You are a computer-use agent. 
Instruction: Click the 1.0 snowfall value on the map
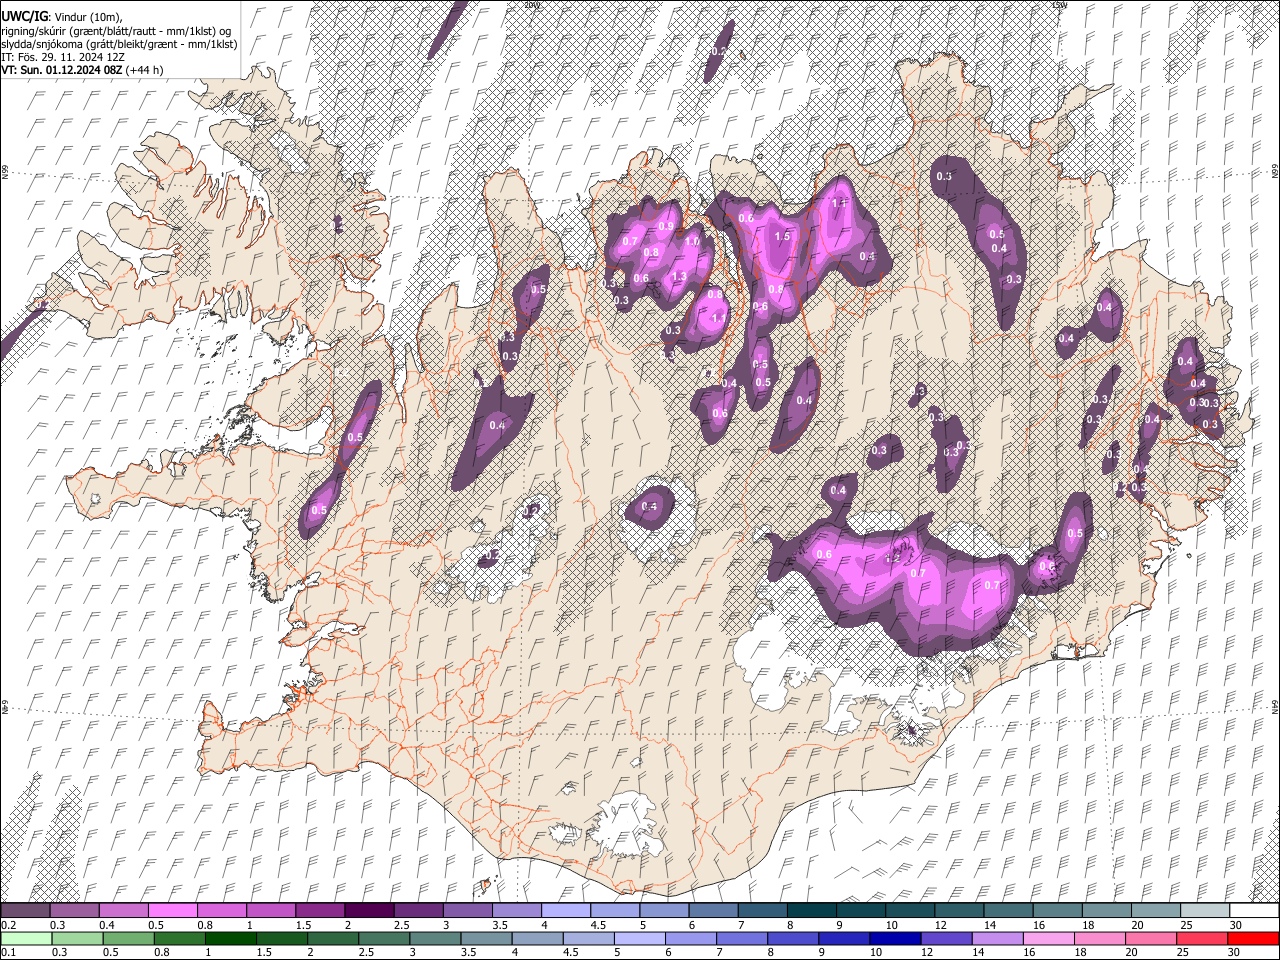coord(692,241)
